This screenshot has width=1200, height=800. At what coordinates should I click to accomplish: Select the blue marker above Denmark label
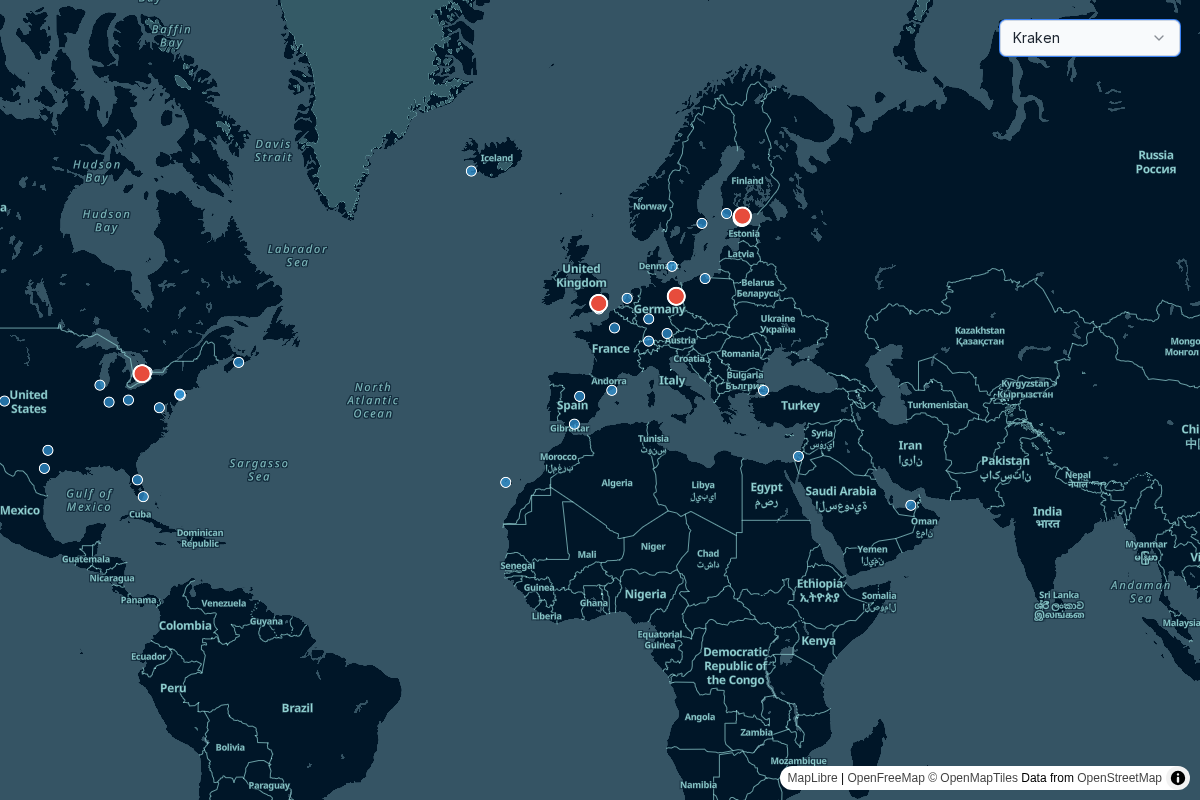(x=672, y=266)
